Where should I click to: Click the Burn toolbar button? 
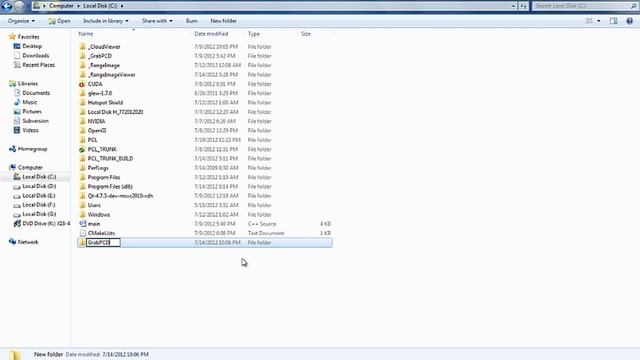pyautogui.click(x=191, y=21)
